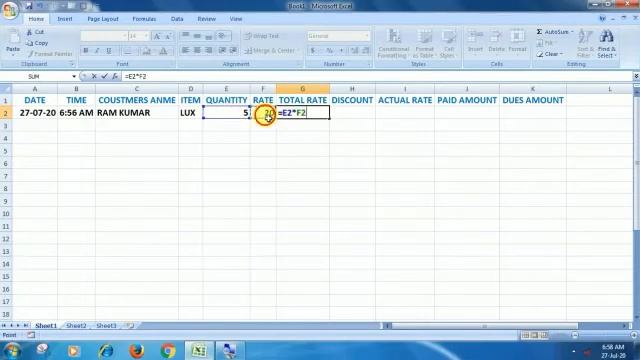Open Format as Table gallery

pos(424,44)
